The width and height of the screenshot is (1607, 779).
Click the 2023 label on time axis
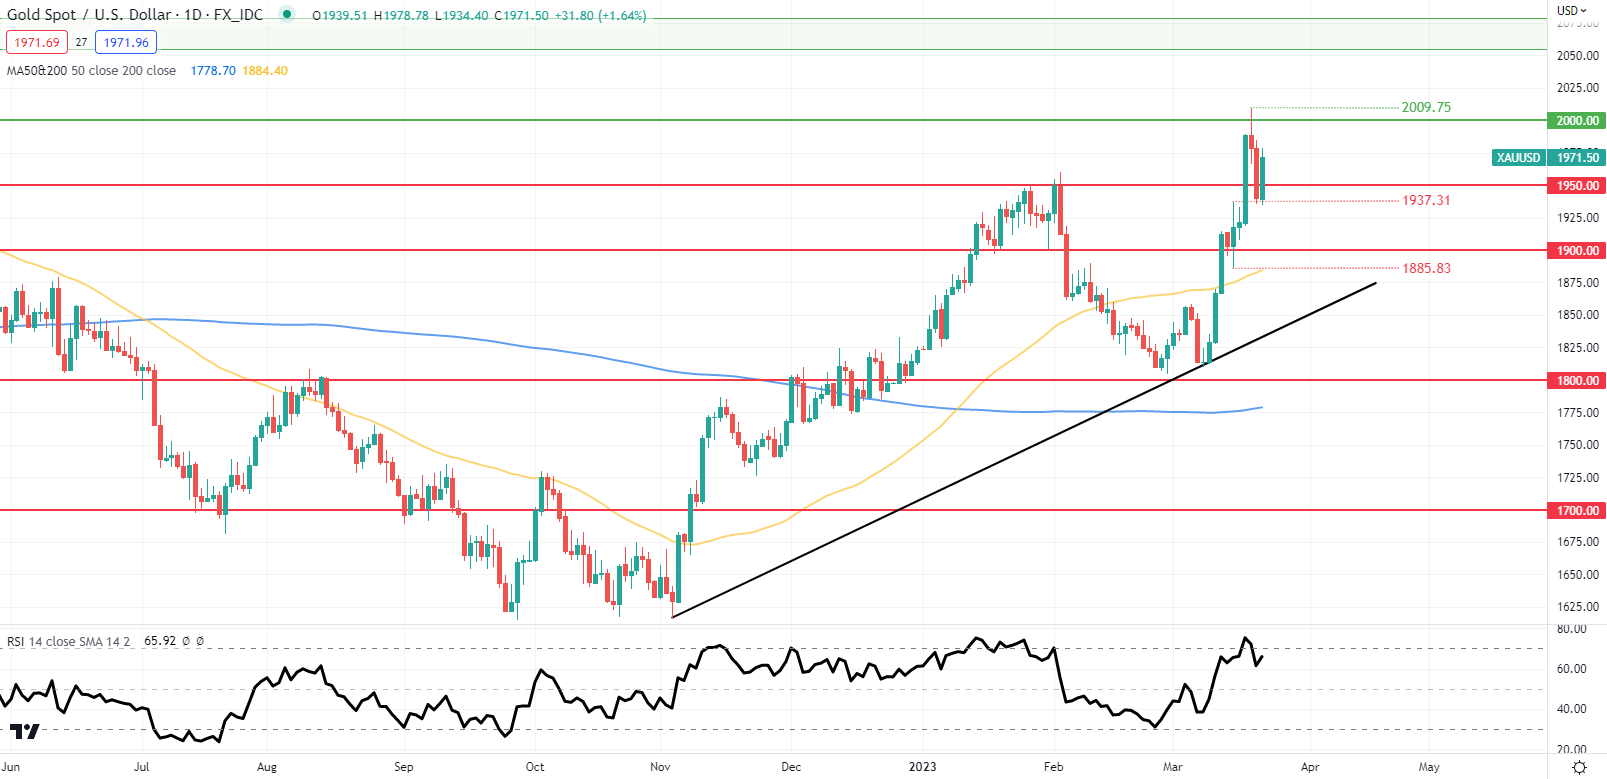coord(922,767)
